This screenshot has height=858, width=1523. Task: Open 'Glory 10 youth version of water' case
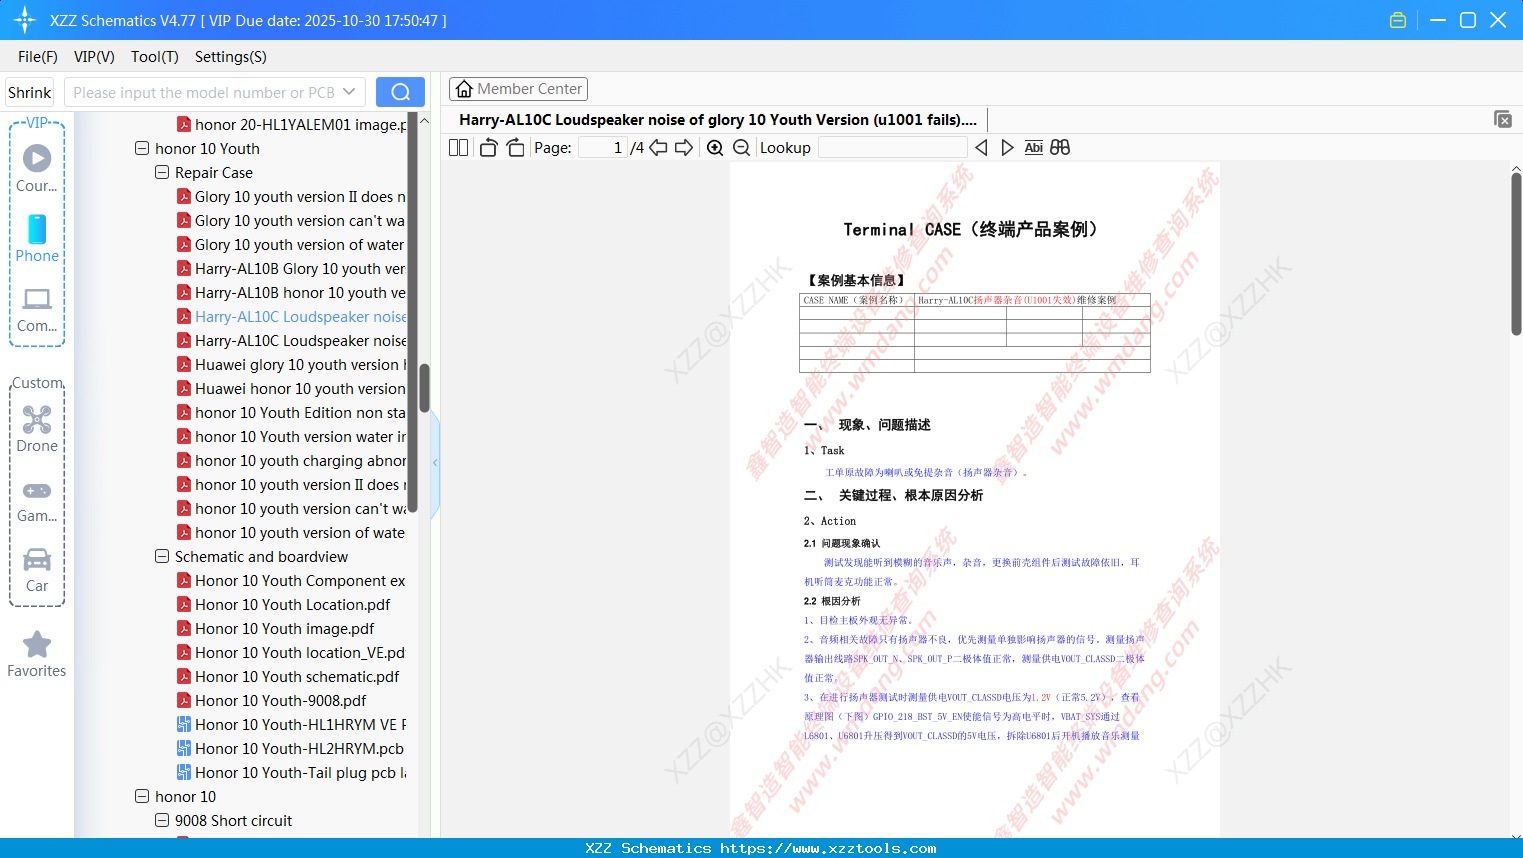click(x=290, y=245)
